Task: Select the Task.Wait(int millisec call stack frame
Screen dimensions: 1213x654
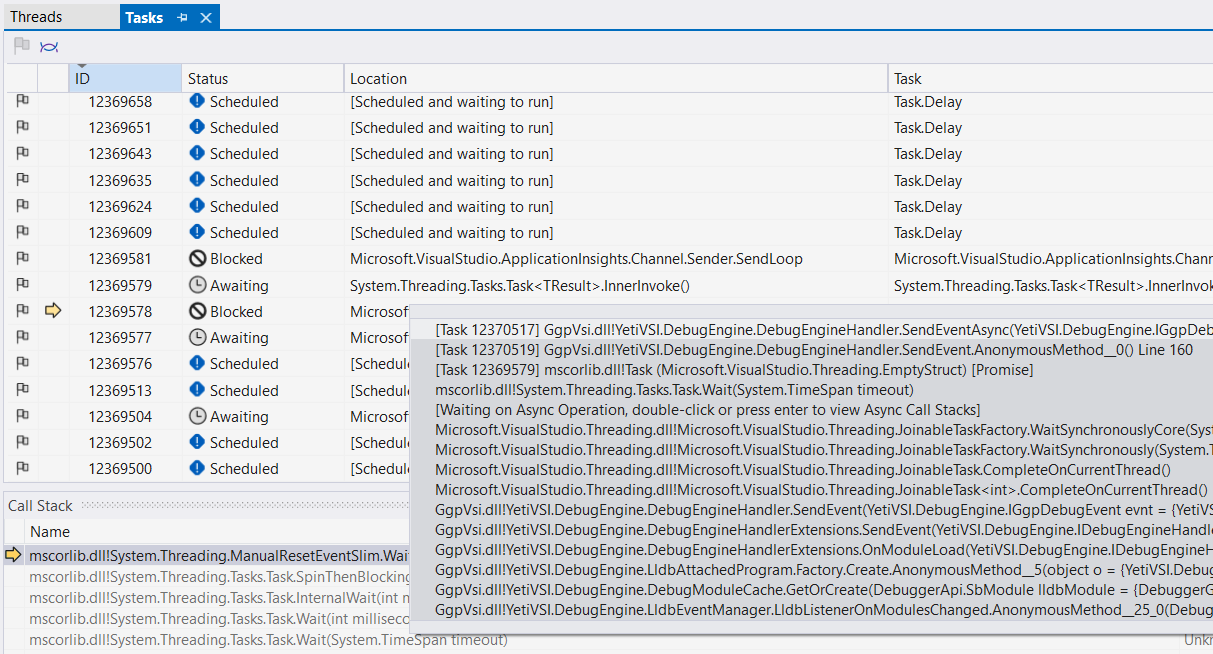Action: 220,619
